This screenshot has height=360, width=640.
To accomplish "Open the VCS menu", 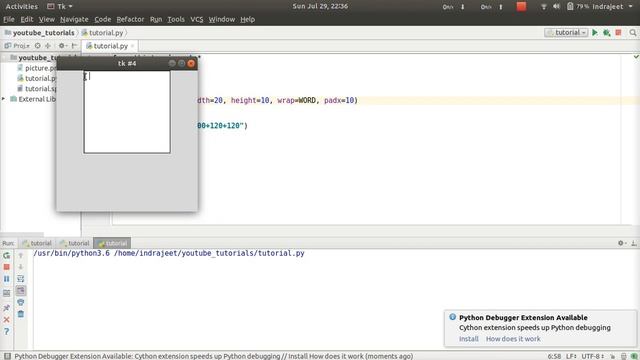I will click(196, 19).
